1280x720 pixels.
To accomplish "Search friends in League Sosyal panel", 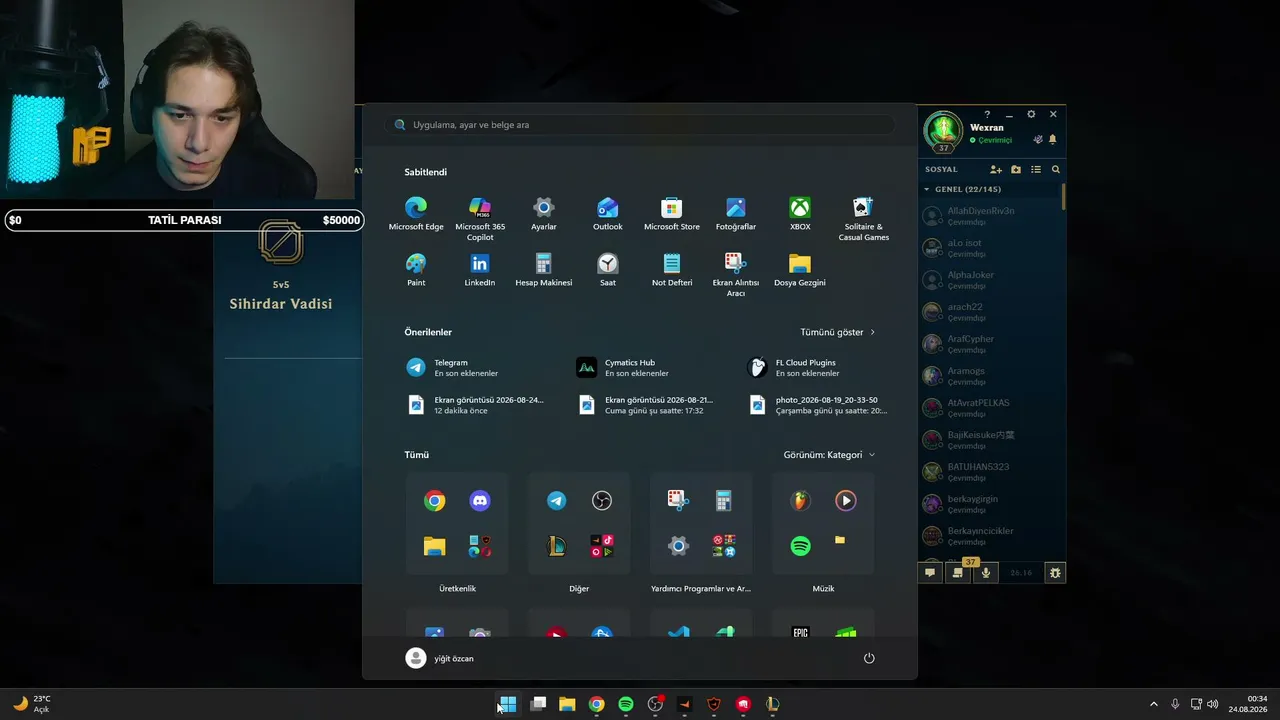I will click(1055, 170).
